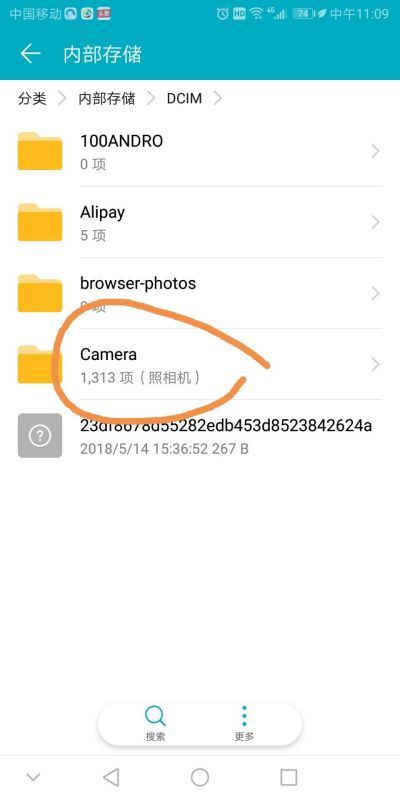This screenshot has width=400, height=800.
Task: Collapse navigation bar with down chevron
Action: point(33,778)
